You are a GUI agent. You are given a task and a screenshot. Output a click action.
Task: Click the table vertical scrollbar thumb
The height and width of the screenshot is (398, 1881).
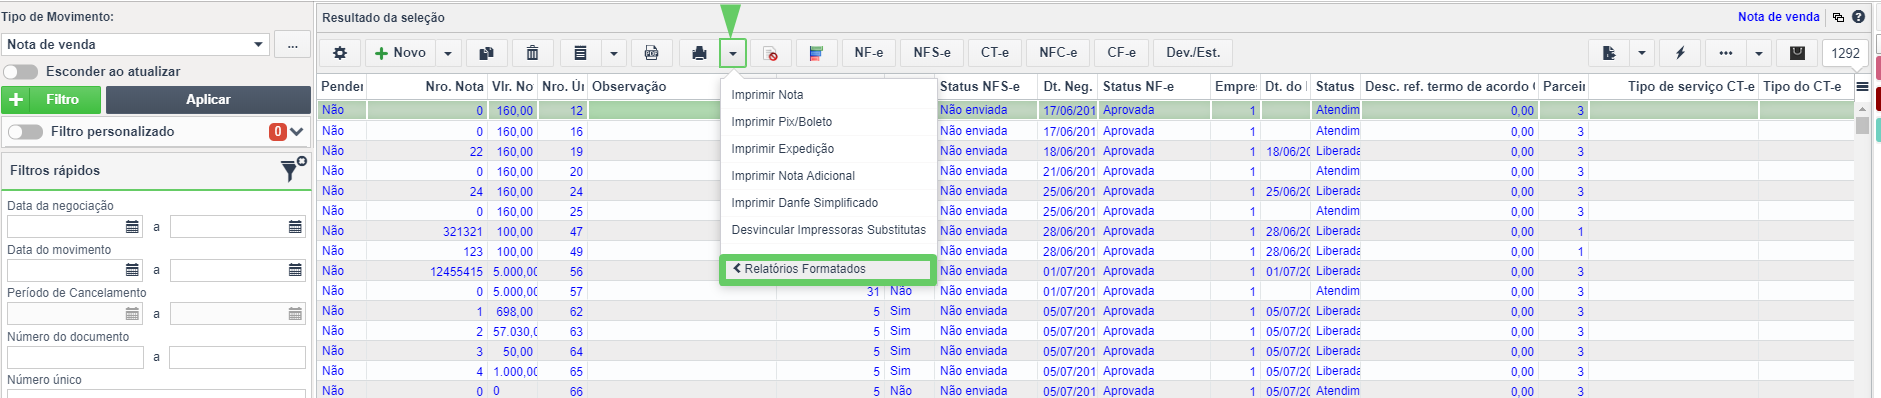click(x=1862, y=125)
